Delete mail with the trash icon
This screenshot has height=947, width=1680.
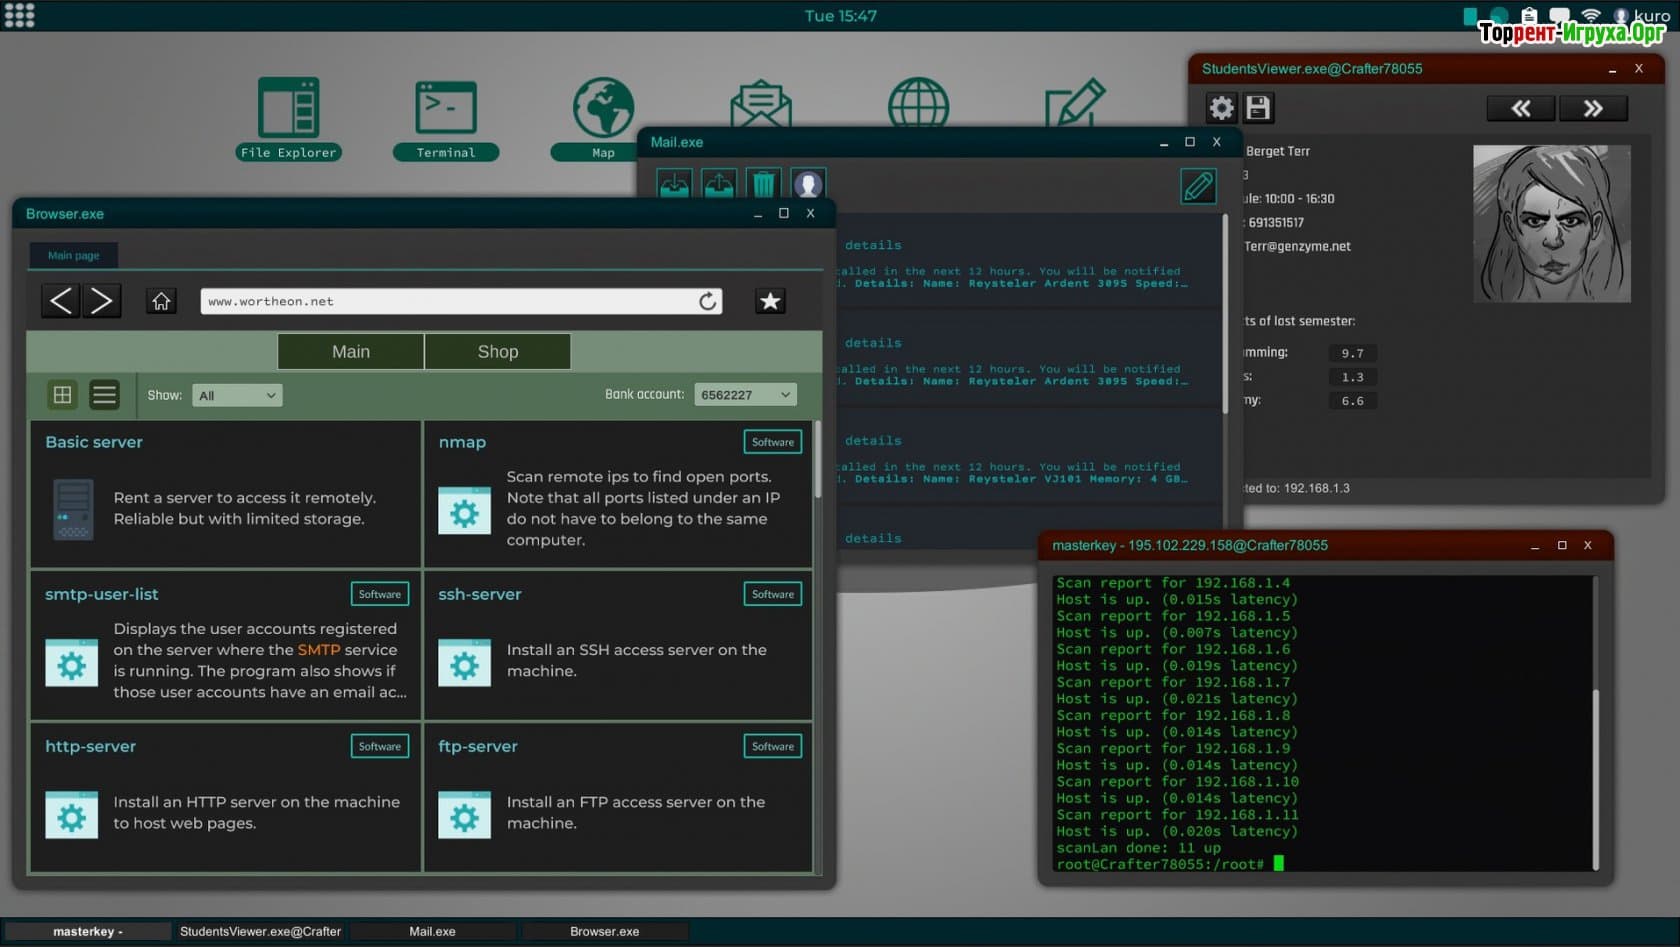point(763,184)
